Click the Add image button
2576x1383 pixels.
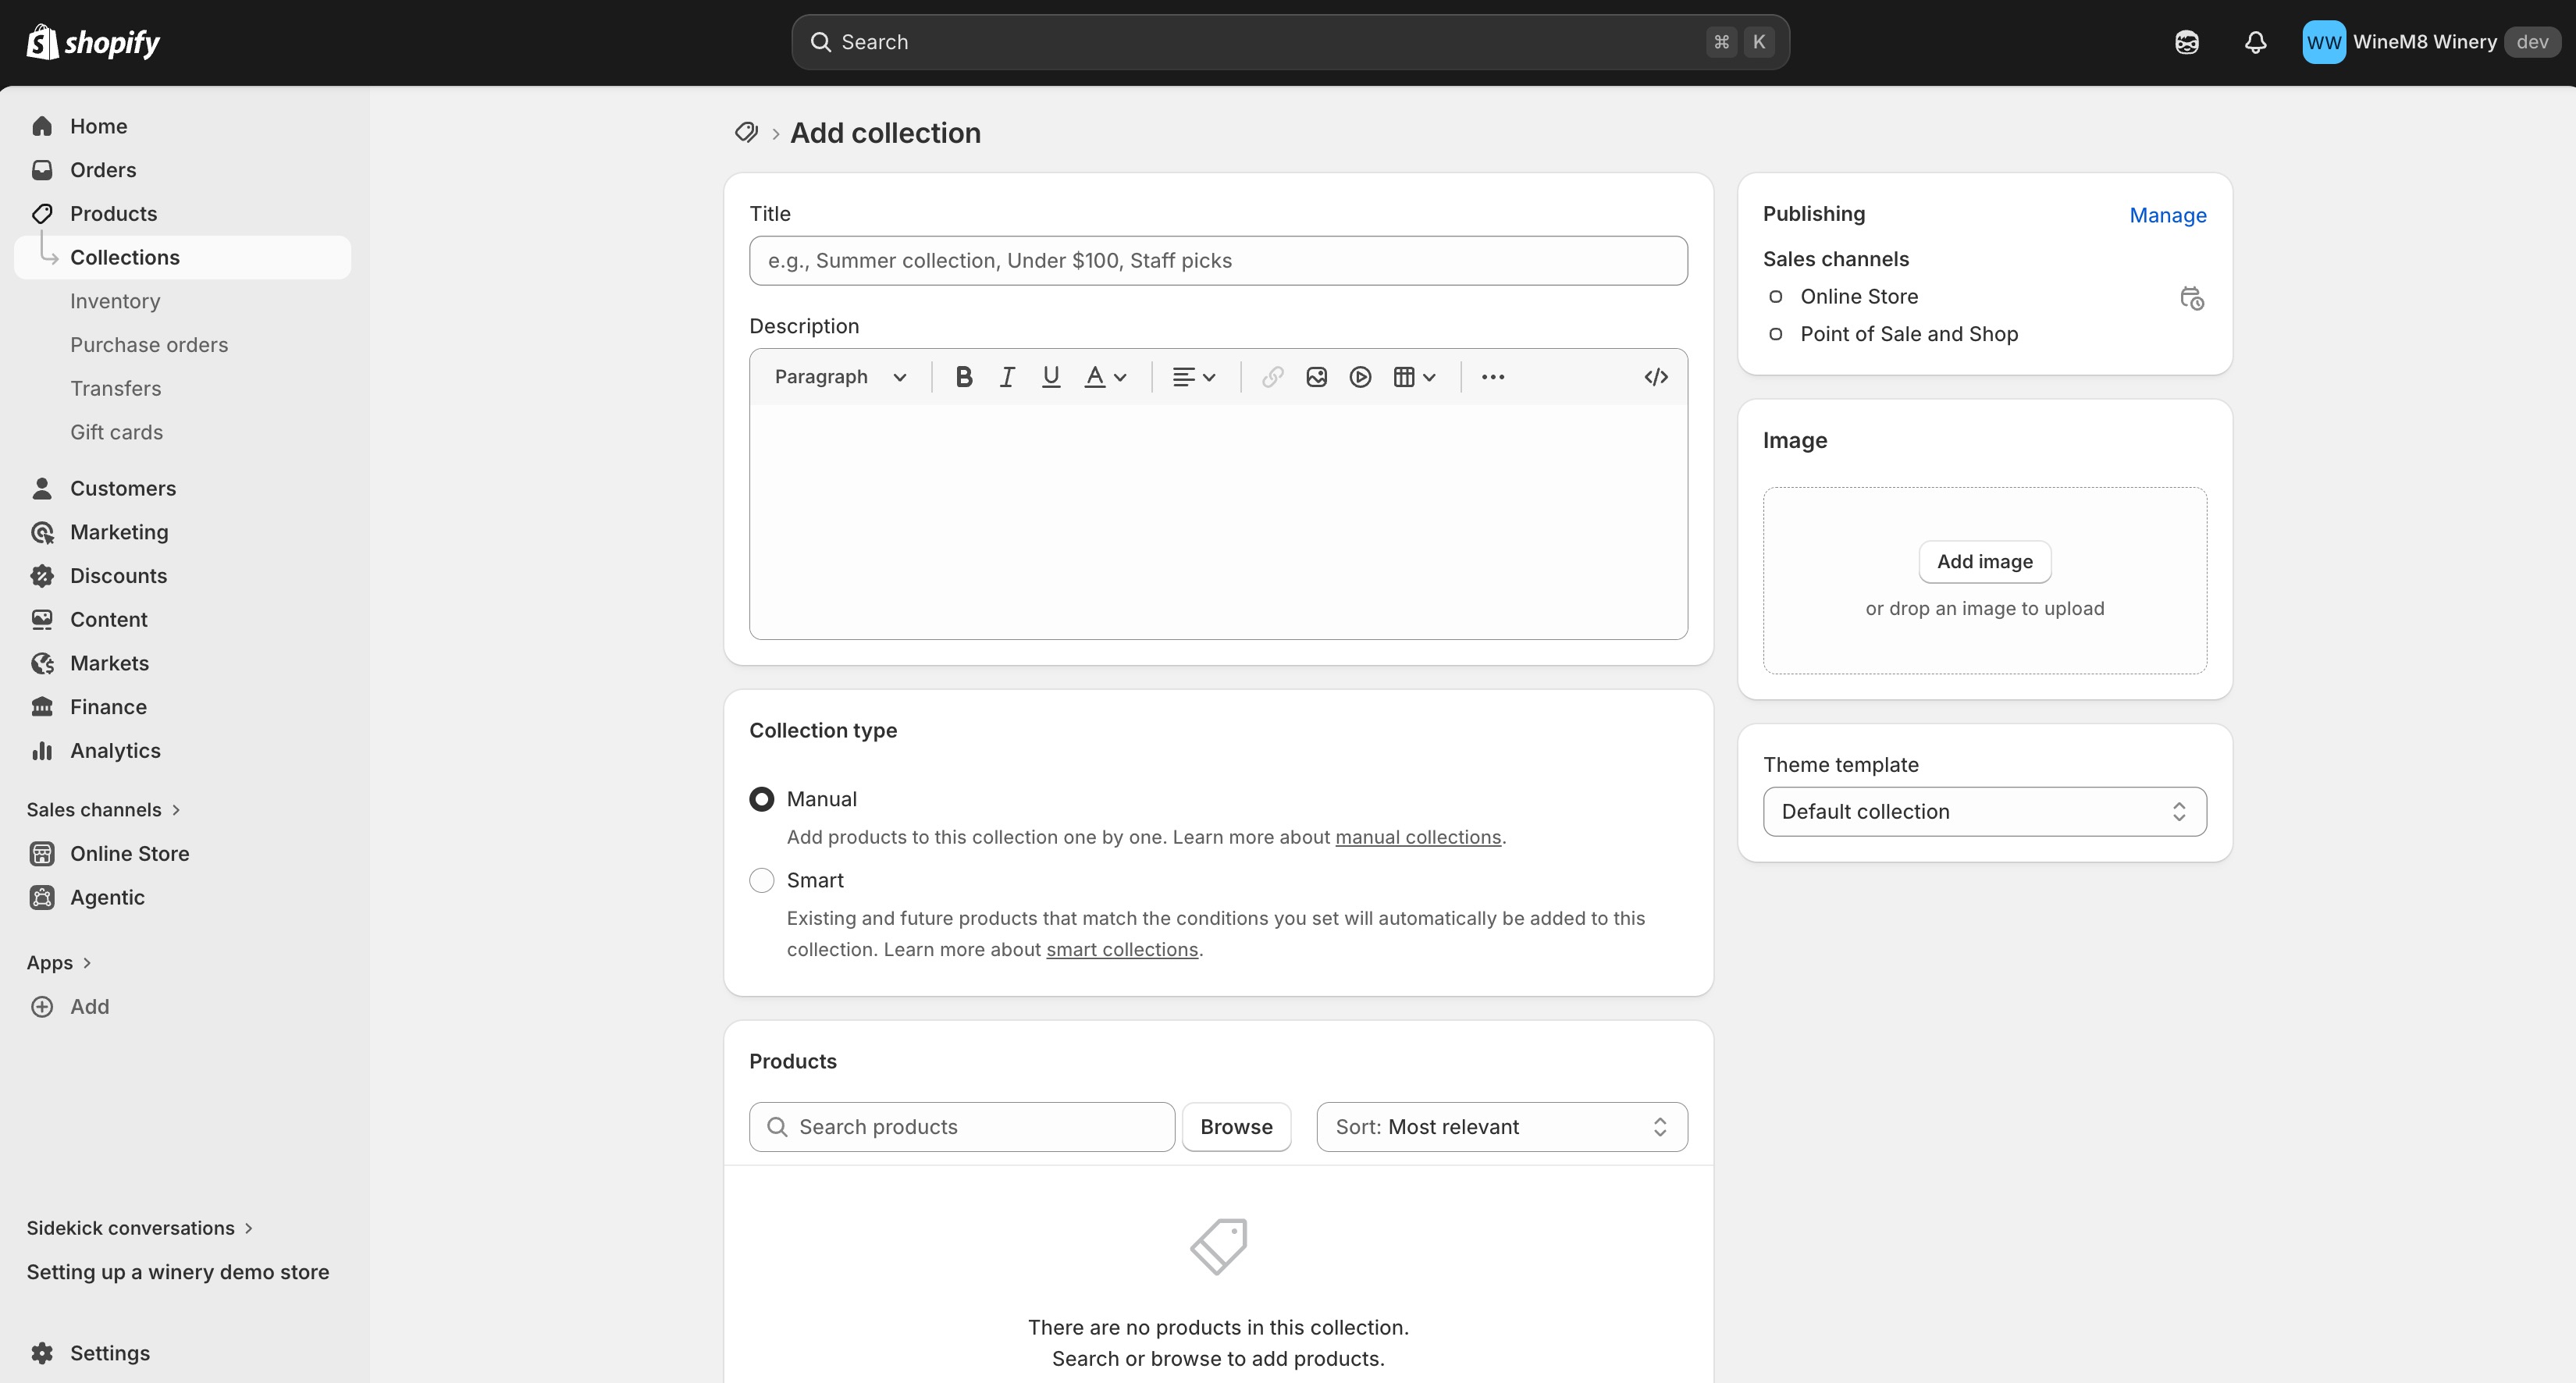[1984, 562]
